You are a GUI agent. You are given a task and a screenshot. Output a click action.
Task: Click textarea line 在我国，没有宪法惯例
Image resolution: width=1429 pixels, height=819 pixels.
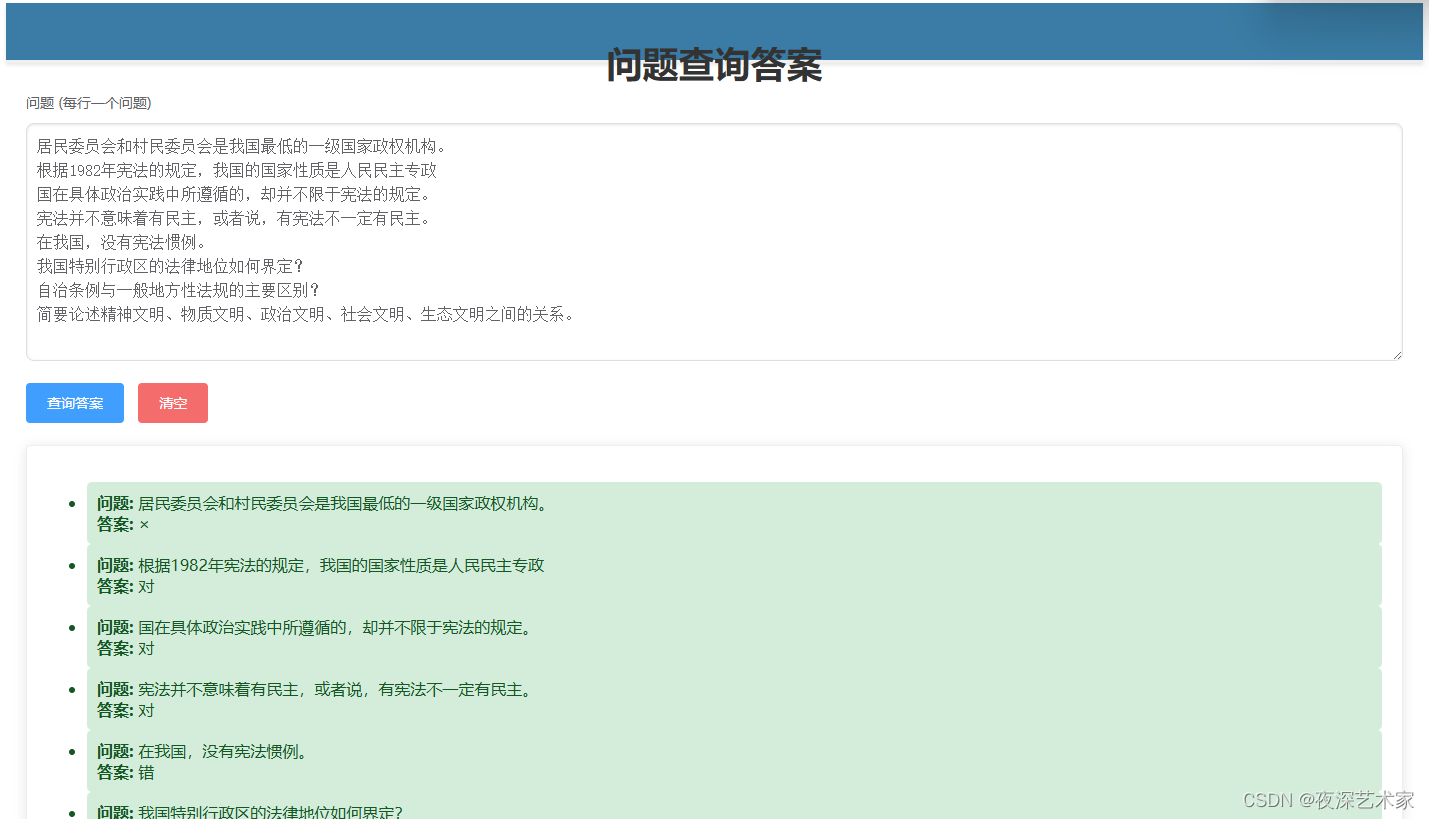pyautogui.click(x=122, y=243)
